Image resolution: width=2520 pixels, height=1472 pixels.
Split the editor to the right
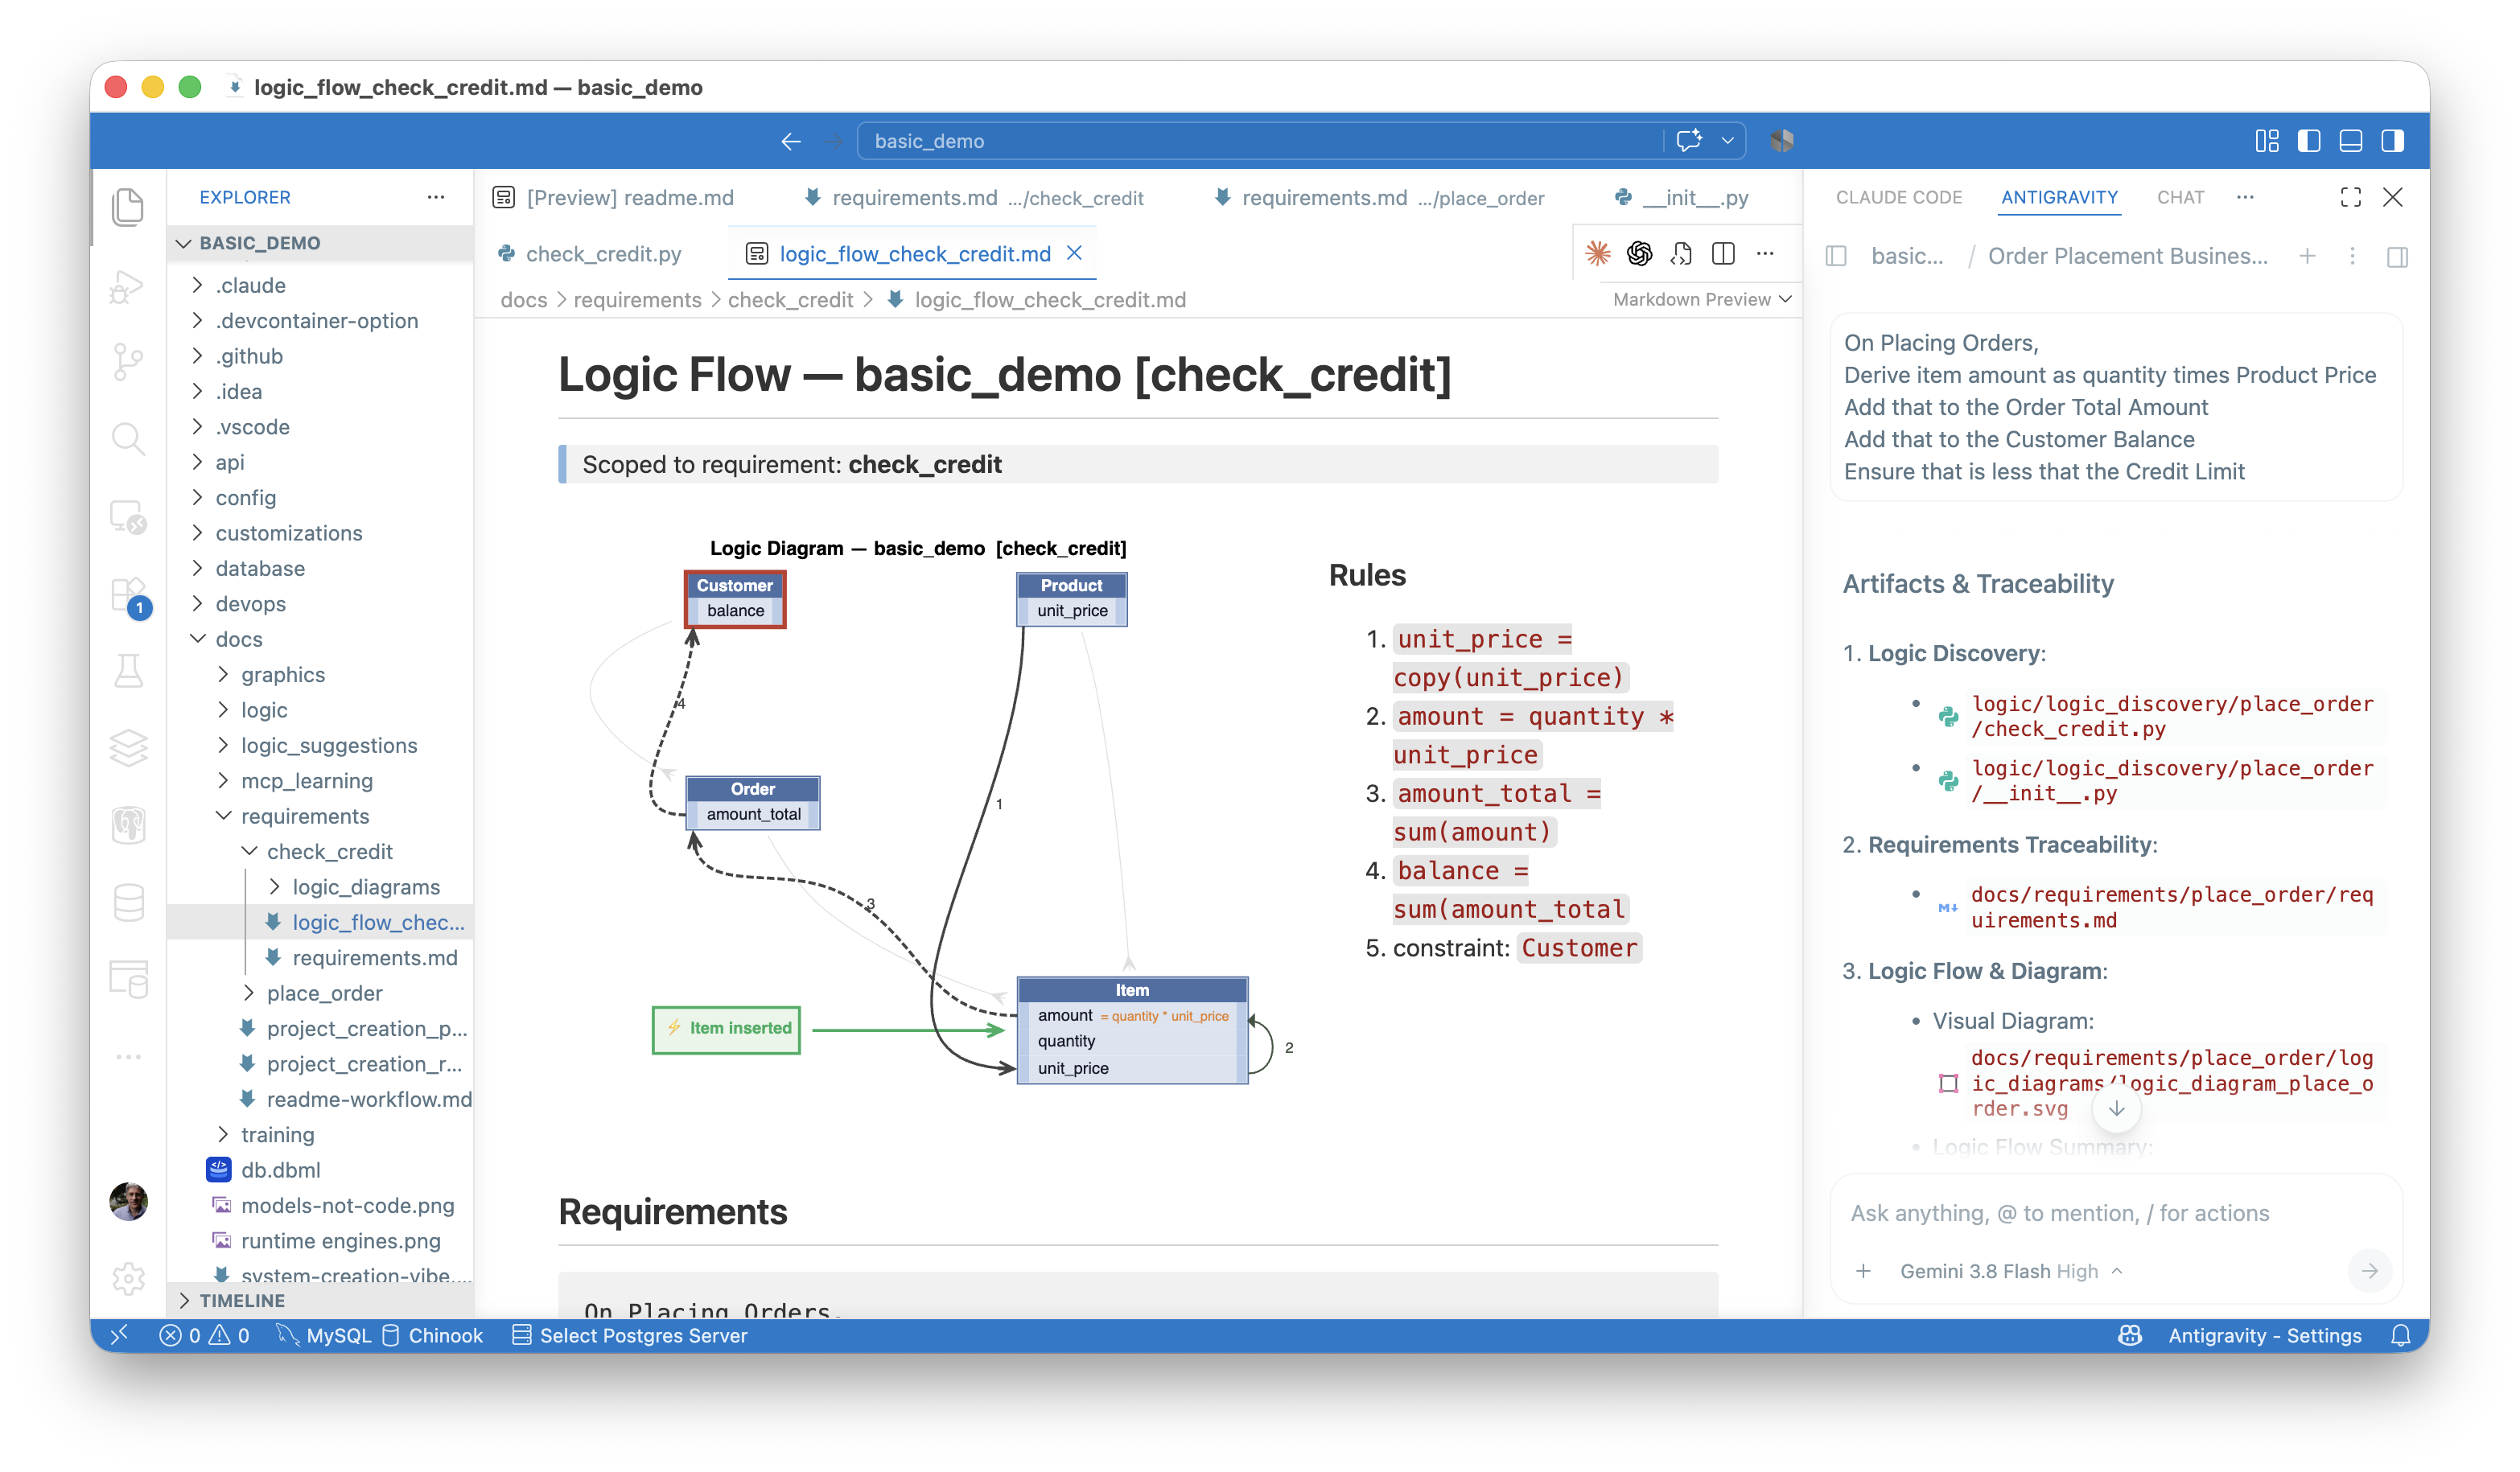(1723, 254)
